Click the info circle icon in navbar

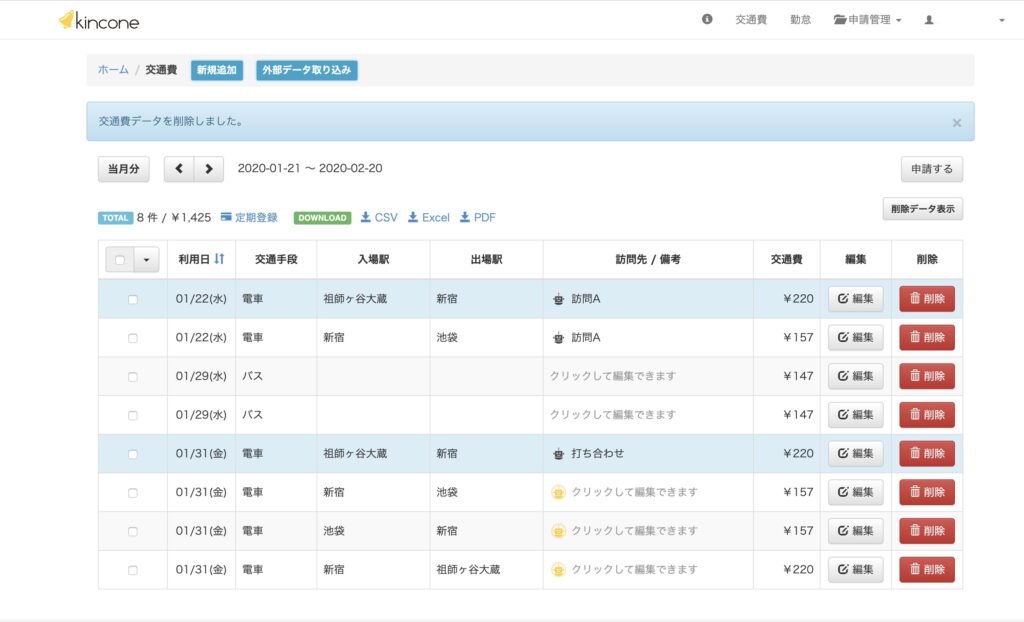pyautogui.click(x=707, y=20)
